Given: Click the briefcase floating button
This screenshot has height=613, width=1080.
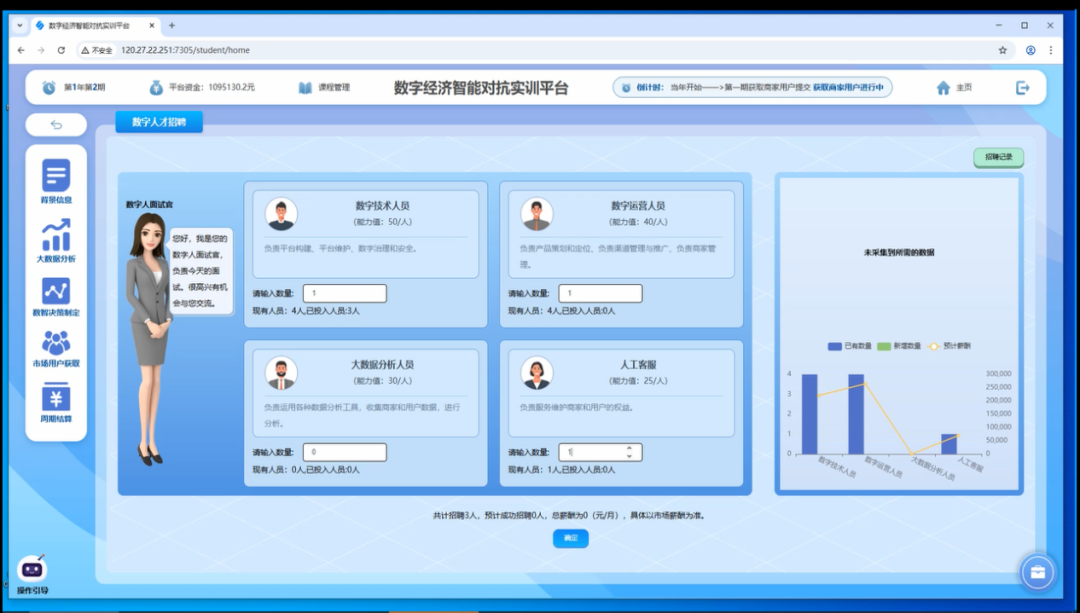Looking at the screenshot, I should coord(1038,572).
